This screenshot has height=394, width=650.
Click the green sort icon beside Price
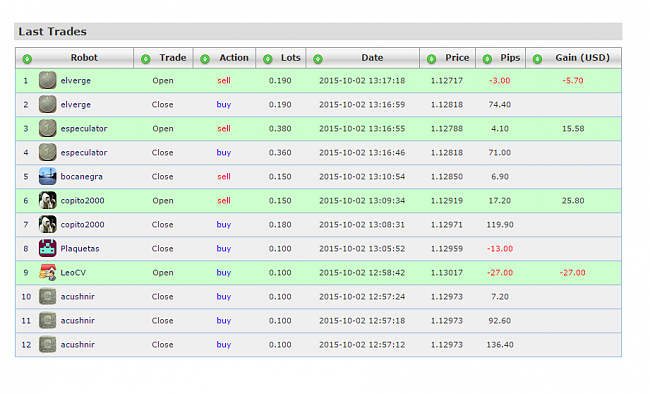pos(432,59)
